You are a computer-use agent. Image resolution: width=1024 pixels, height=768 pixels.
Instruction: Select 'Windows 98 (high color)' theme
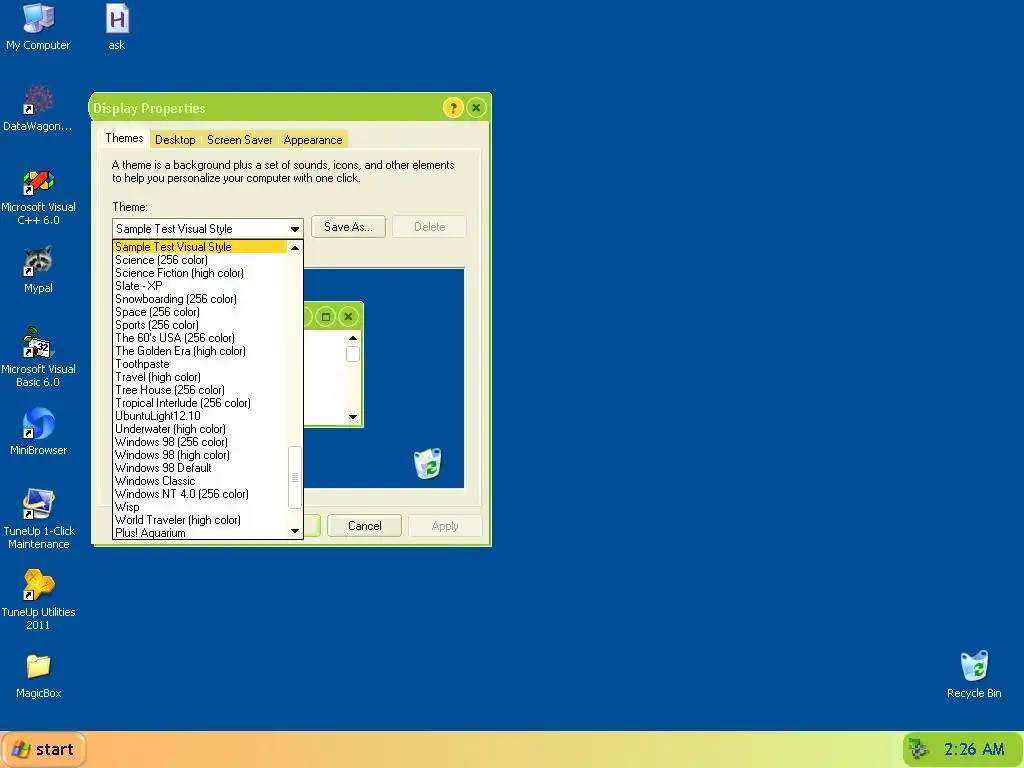[200, 455]
